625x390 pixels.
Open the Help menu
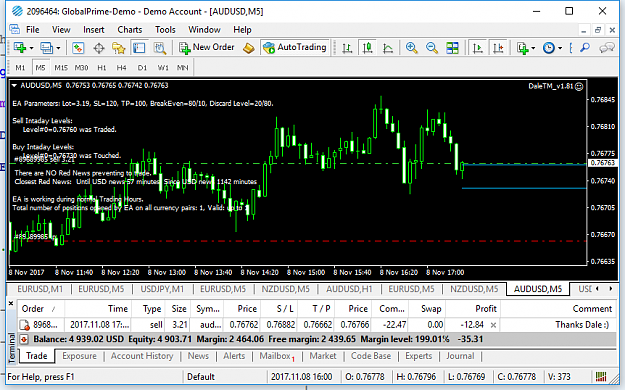coord(242,30)
